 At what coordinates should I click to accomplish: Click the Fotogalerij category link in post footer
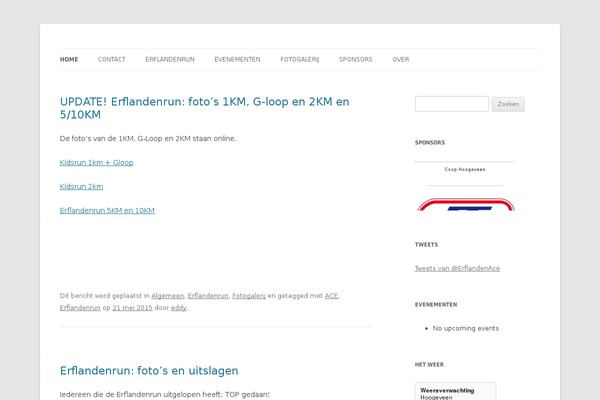pyautogui.click(x=249, y=296)
